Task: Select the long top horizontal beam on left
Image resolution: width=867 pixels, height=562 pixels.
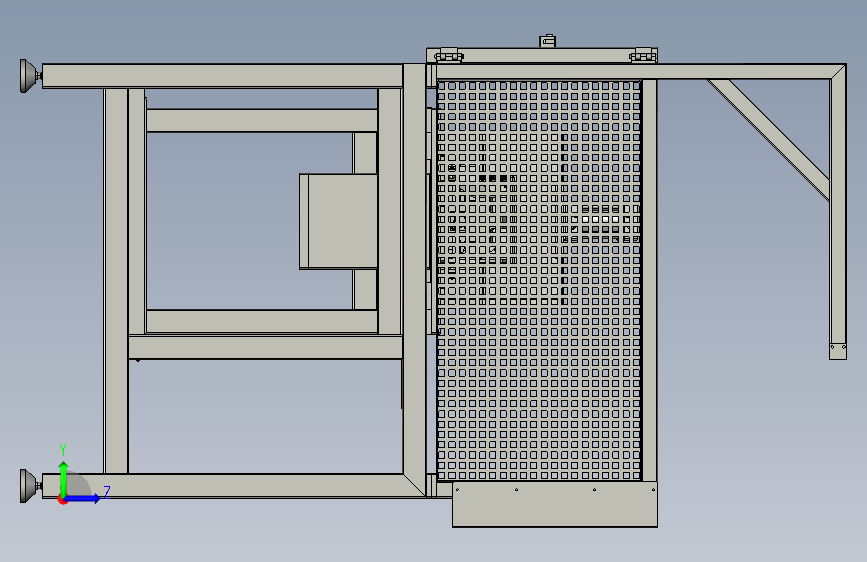Action: coord(222,76)
